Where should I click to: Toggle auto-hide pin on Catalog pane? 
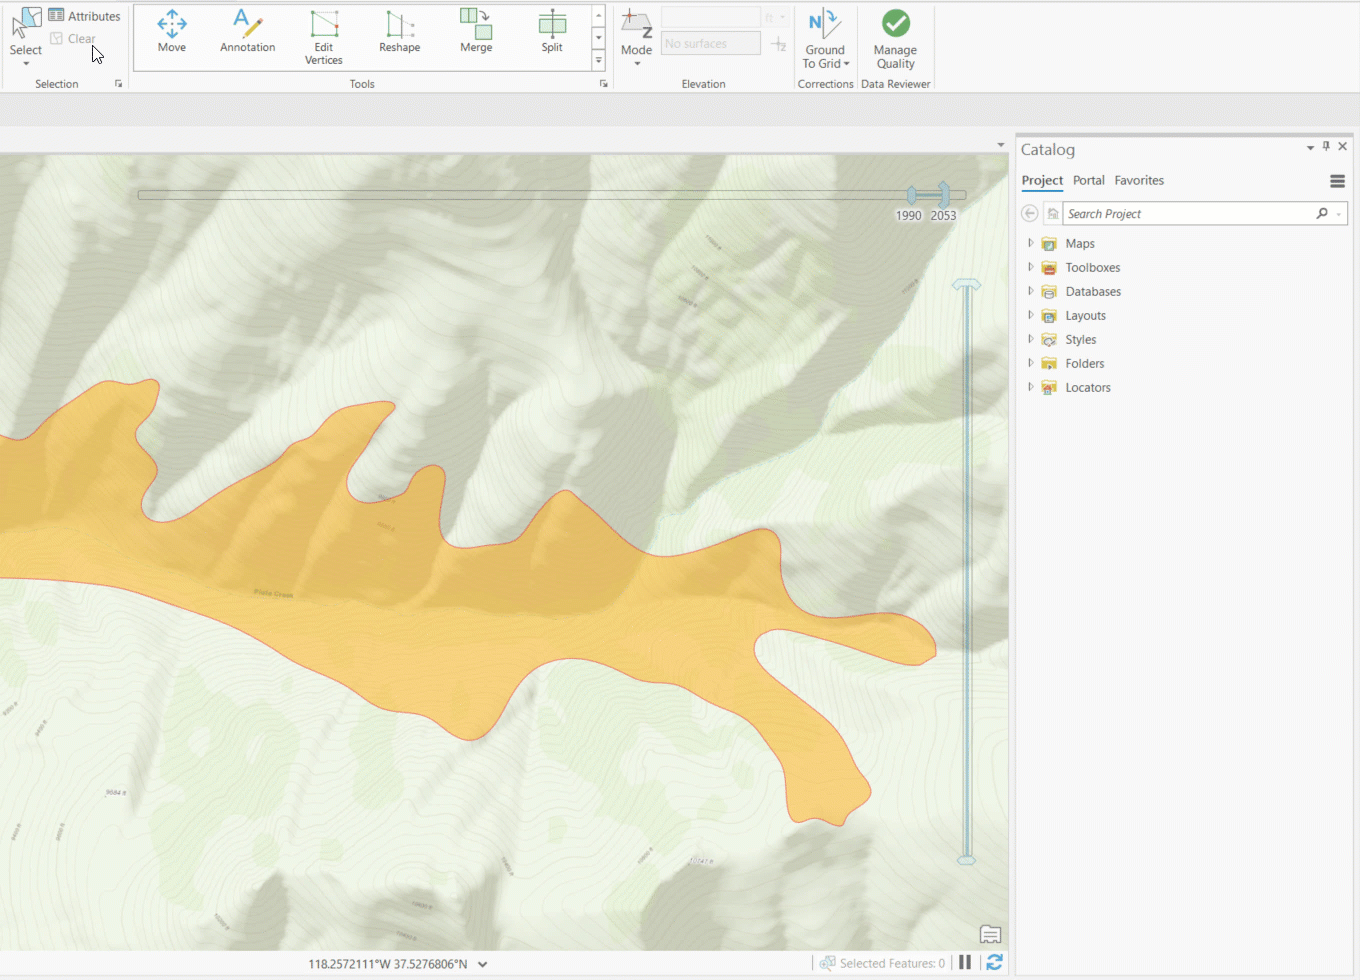click(x=1326, y=147)
